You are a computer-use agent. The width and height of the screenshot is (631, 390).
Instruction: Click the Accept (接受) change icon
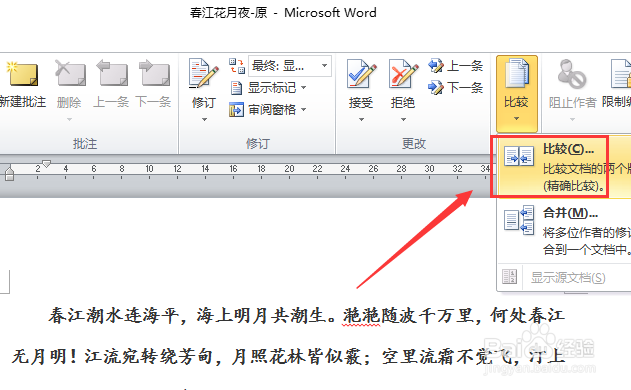[361, 74]
